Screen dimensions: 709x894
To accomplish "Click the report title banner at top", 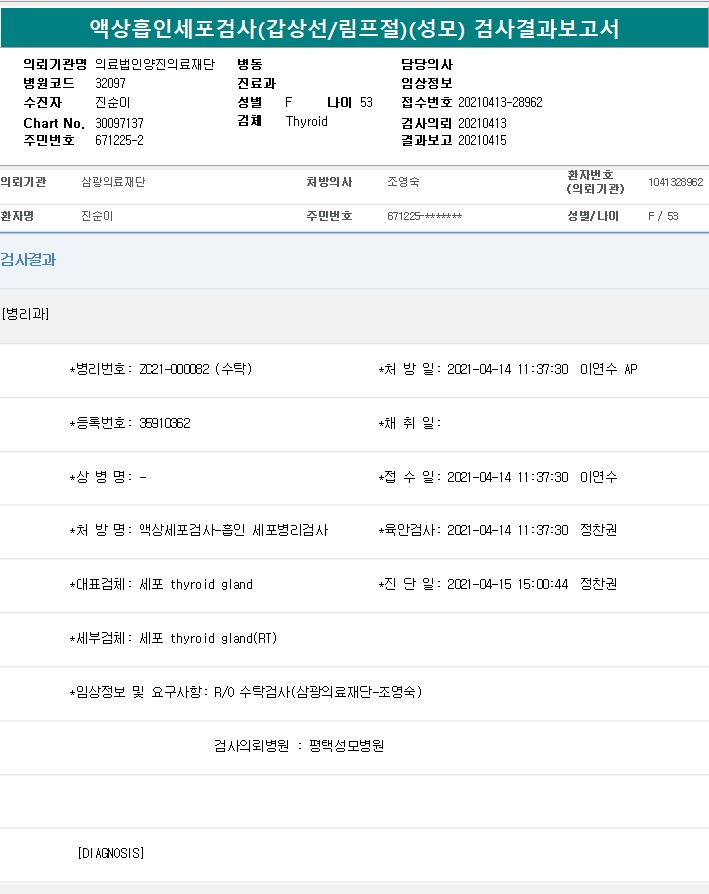I will pos(354,29).
